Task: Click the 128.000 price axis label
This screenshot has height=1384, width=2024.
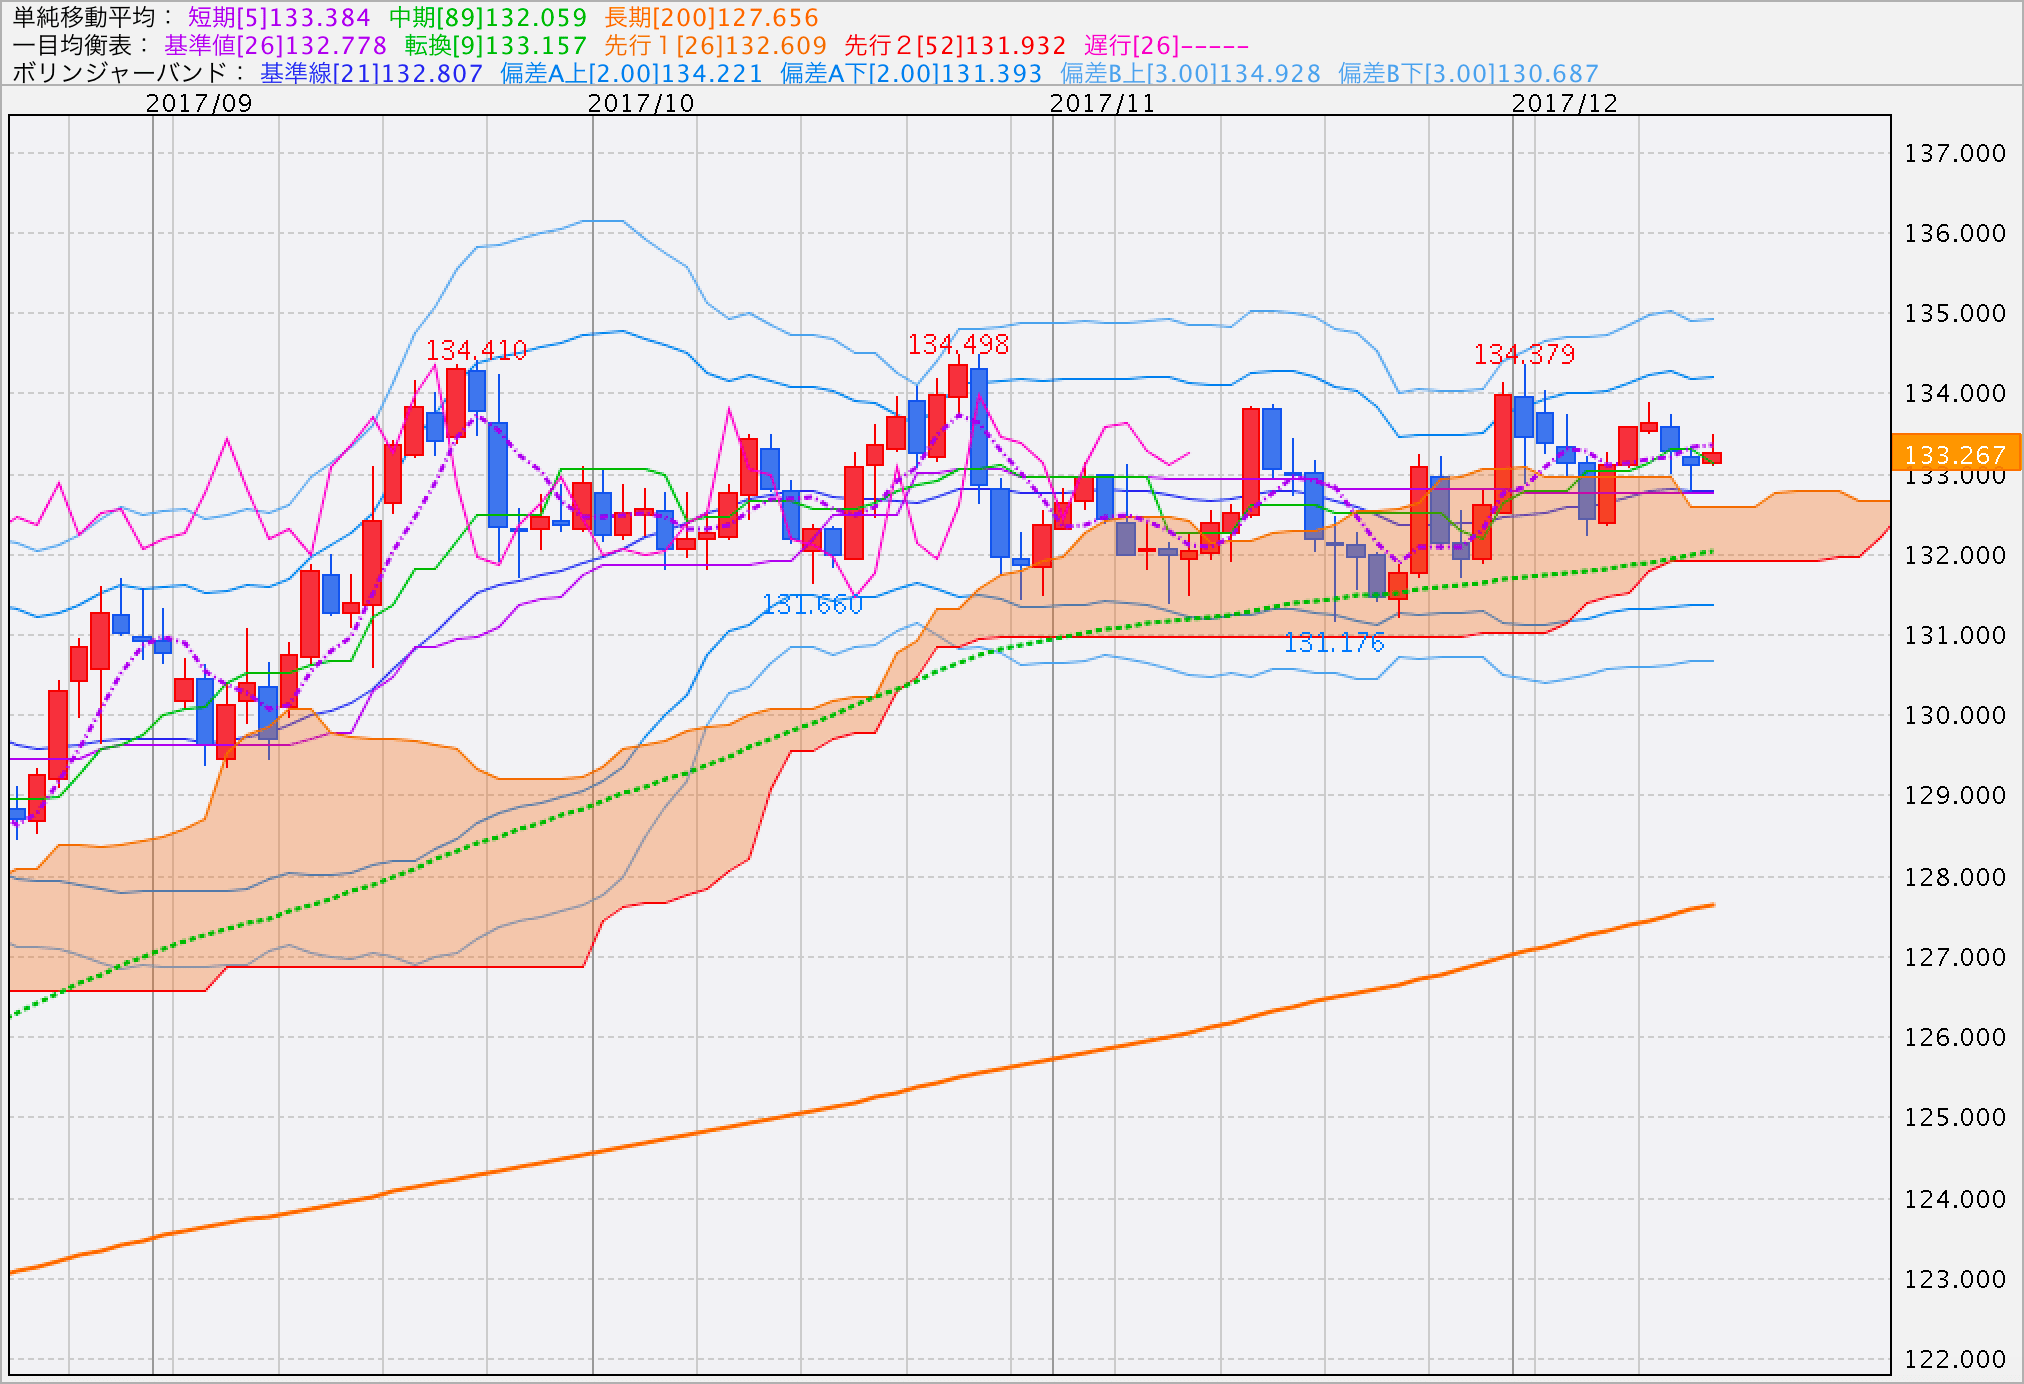Action: [x=1955, y=877]
